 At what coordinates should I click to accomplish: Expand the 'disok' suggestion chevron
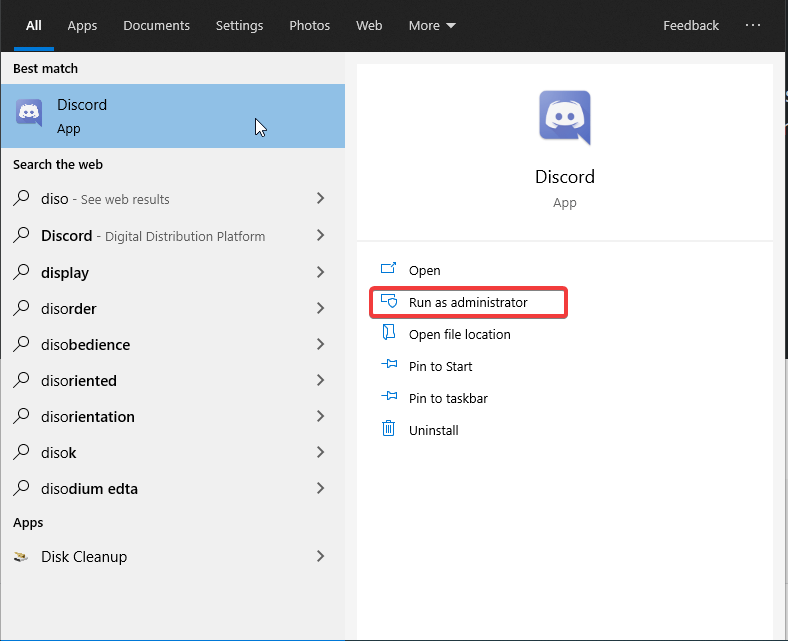321,452
